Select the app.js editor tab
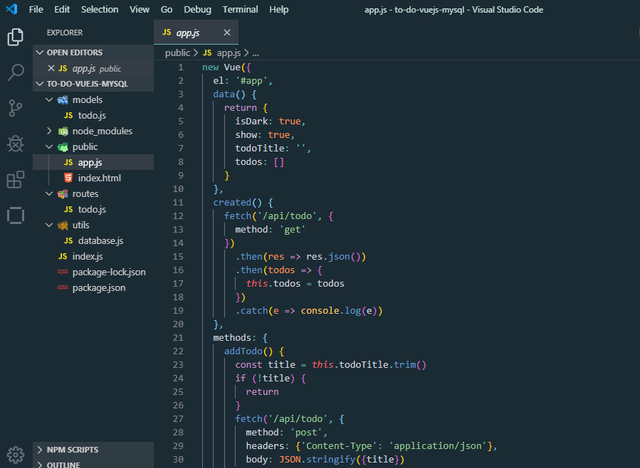The height and width of the screenshot is (468, 640). [196, 33]
